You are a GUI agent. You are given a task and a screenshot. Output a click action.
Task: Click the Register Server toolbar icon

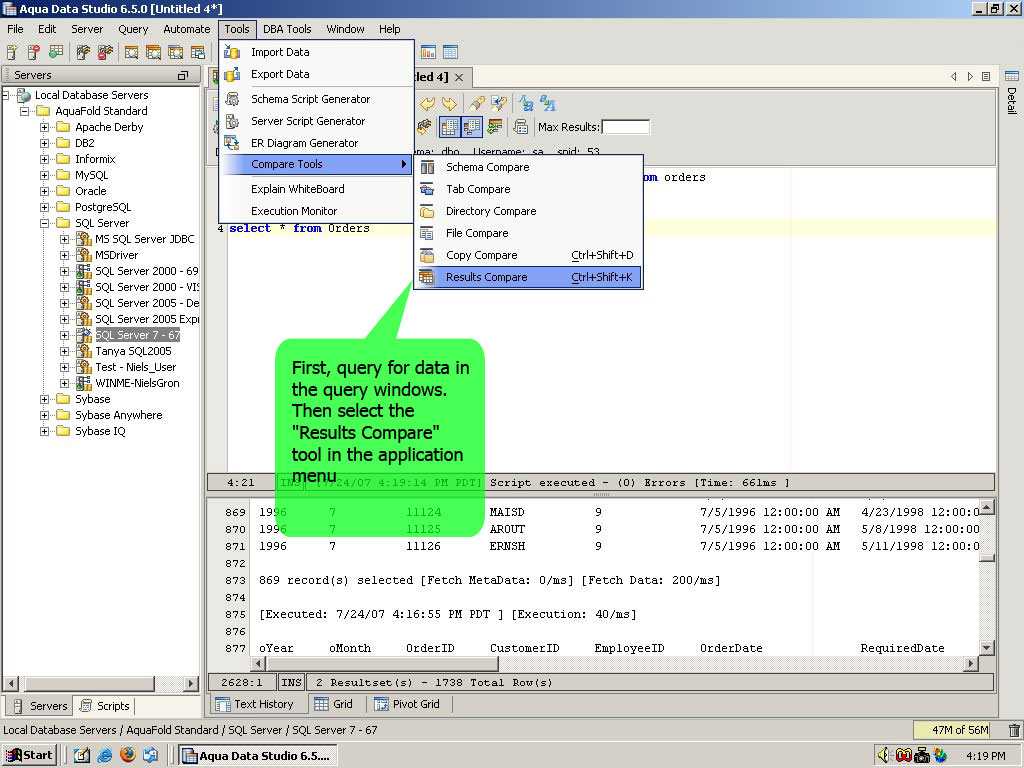(x=12, y=52)
